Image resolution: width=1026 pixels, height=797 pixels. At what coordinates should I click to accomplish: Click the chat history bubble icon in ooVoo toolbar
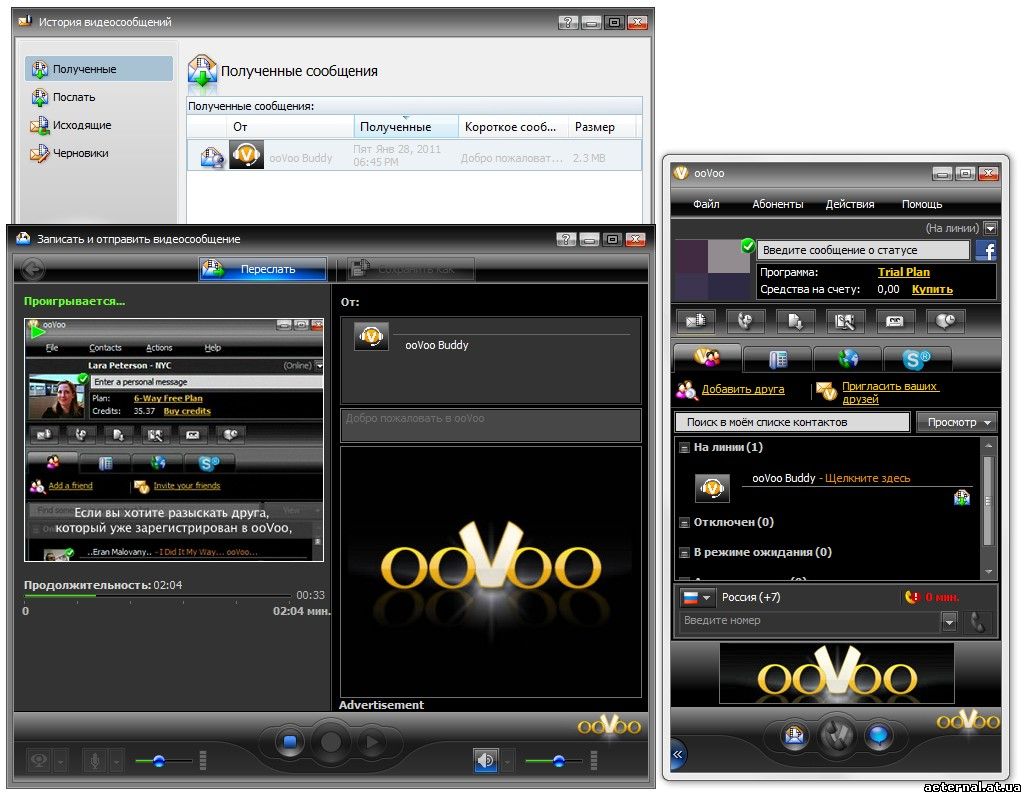tap(945, 321)
